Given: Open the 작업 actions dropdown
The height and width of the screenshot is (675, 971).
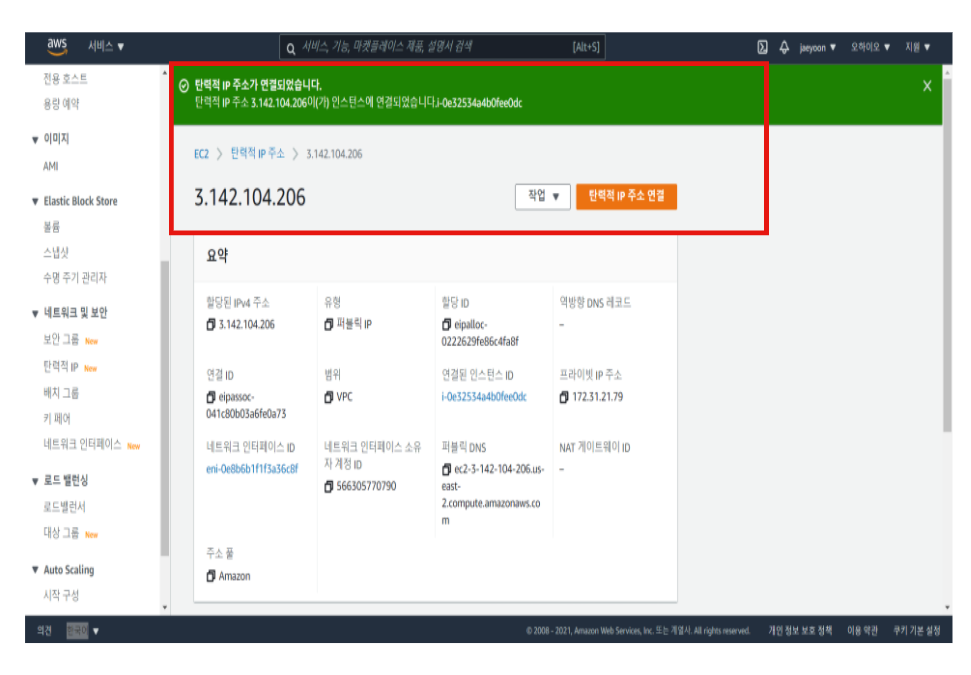Looking at the screenshot, I should tap(542, 197).
